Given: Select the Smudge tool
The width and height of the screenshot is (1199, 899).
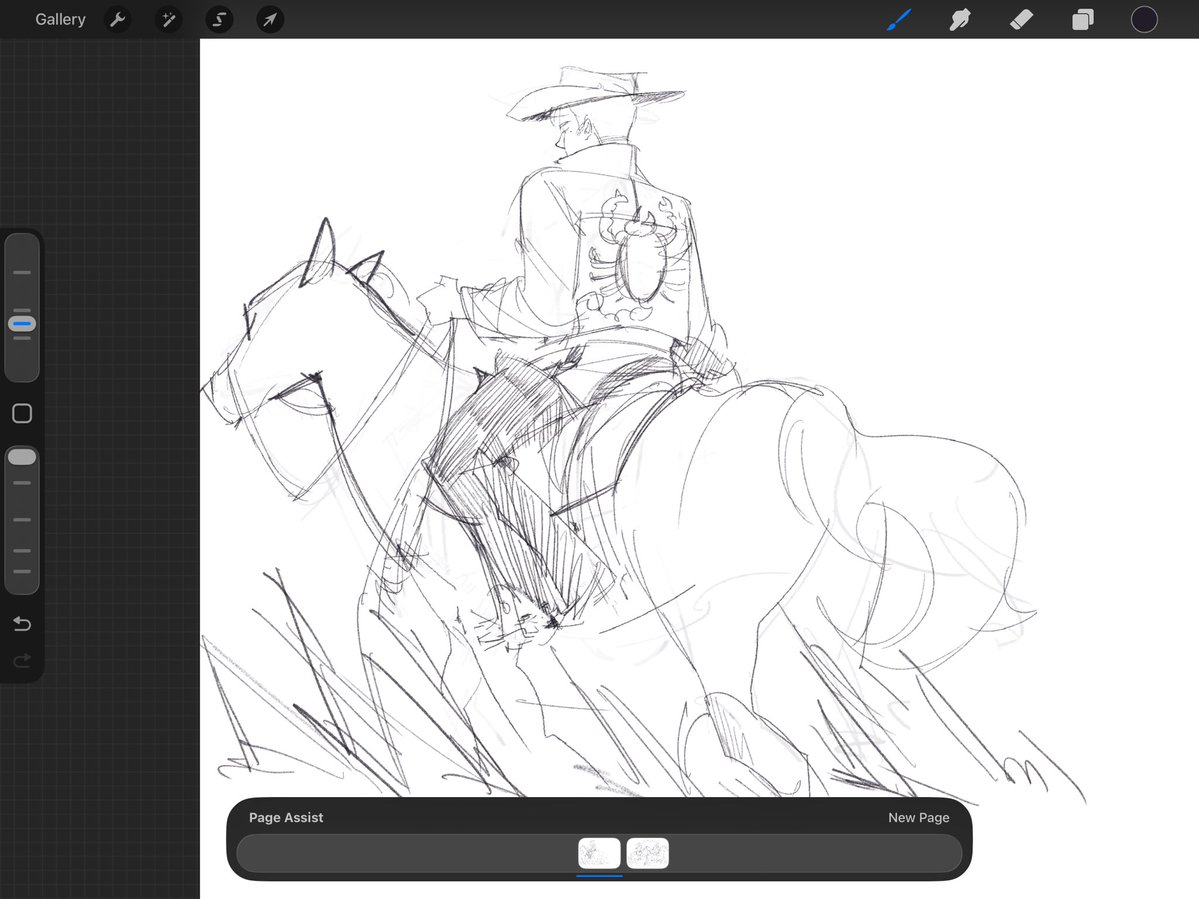Looking at the screenshot, I should point(960,19).
